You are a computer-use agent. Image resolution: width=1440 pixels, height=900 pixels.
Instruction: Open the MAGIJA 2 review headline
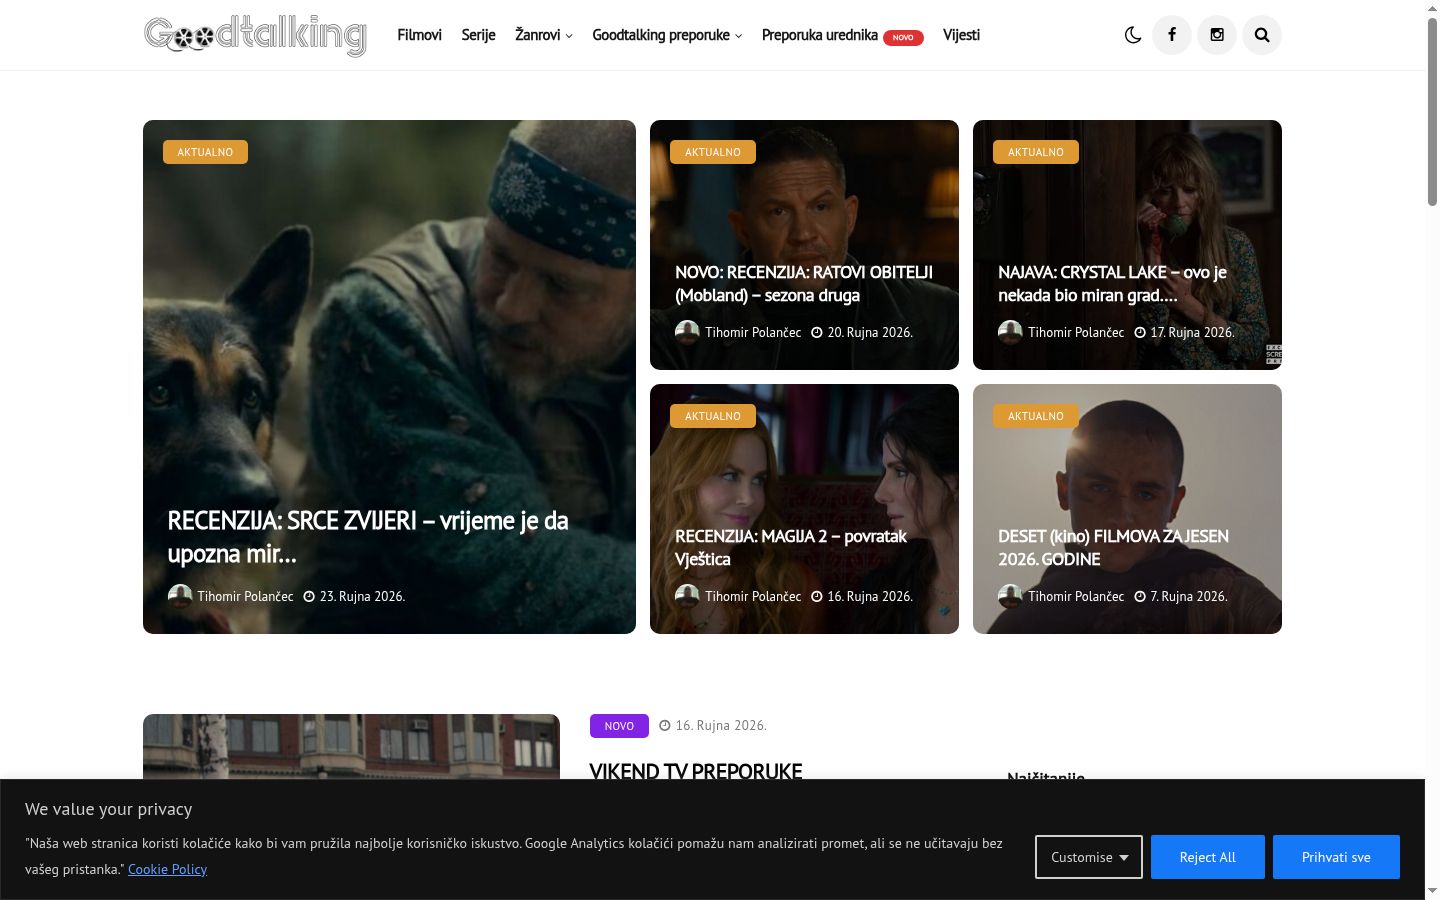[791, 547]
